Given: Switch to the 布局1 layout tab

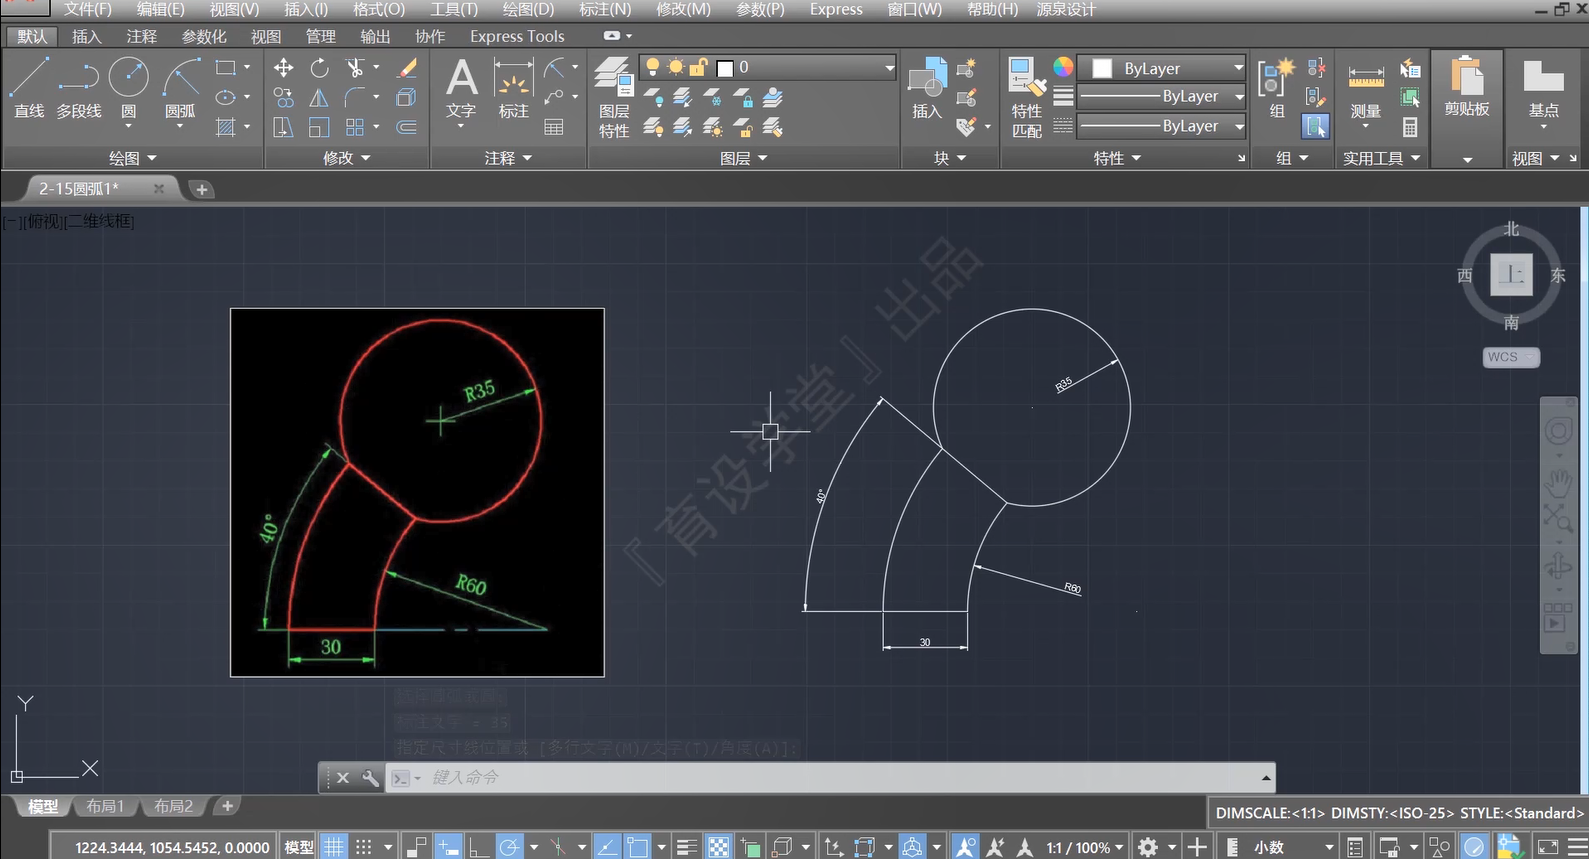Looking at the screenshot, I should (105, 806).
